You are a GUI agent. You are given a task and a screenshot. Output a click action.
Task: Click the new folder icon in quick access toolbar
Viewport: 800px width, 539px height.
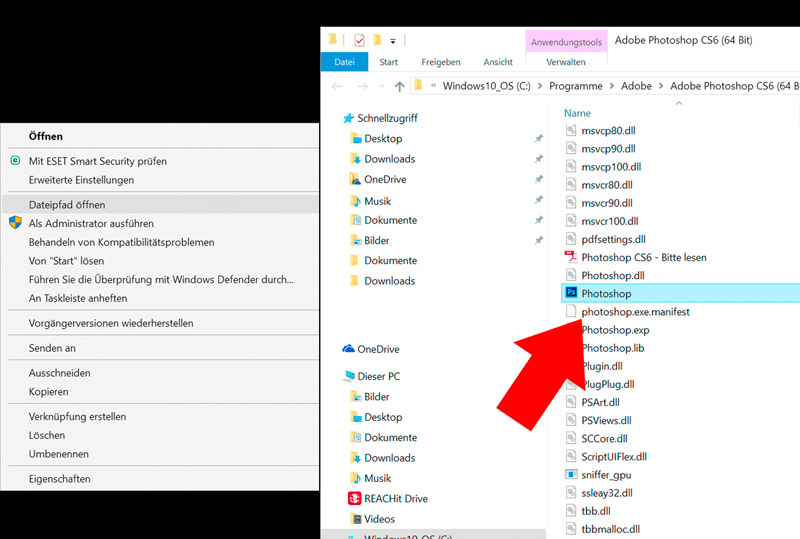point(377,40)
